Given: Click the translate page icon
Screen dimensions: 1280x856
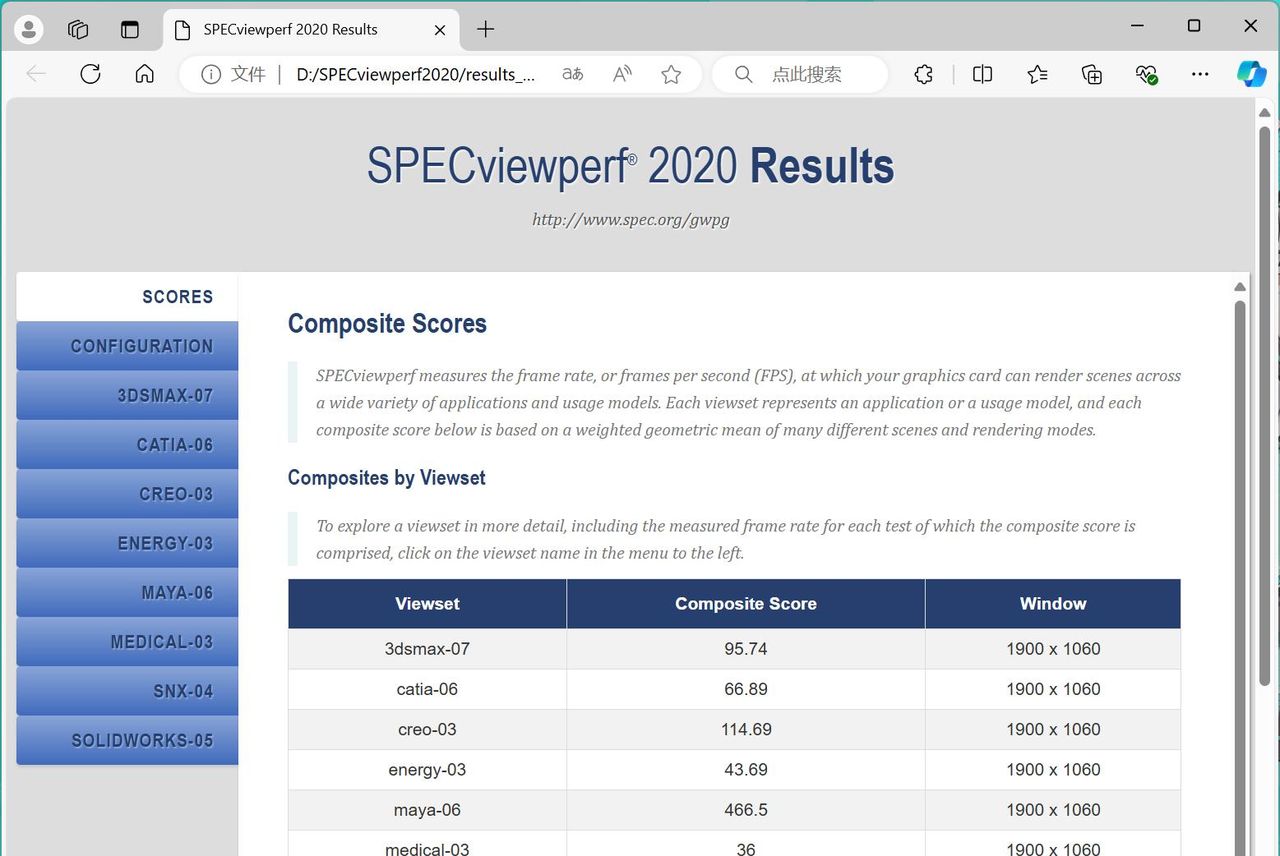Looking at the screenshot, I should coord(573,74).
